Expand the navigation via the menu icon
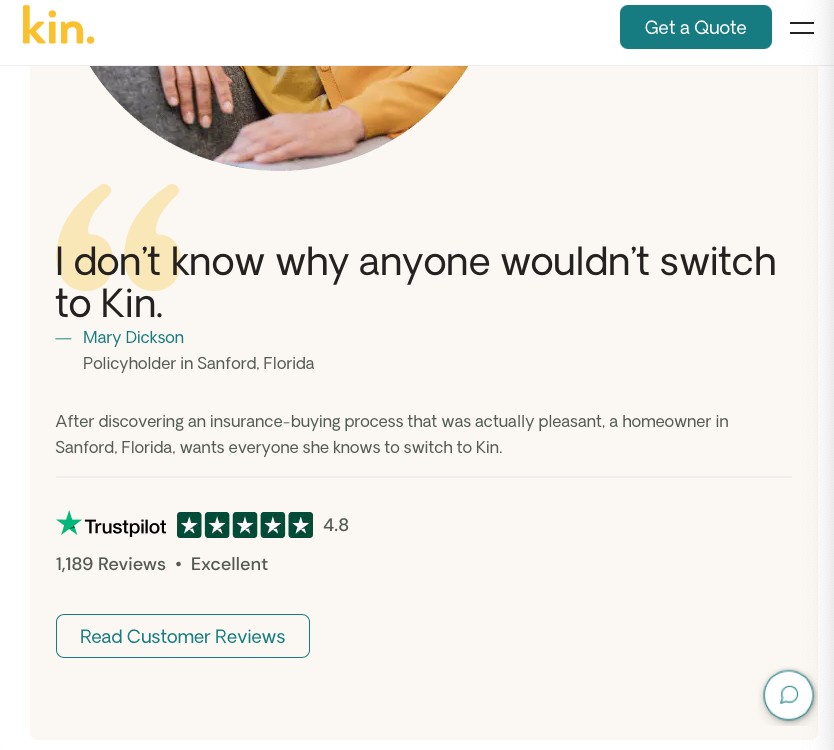This screenshot has width=834, height=750. (x=802, y=28)
